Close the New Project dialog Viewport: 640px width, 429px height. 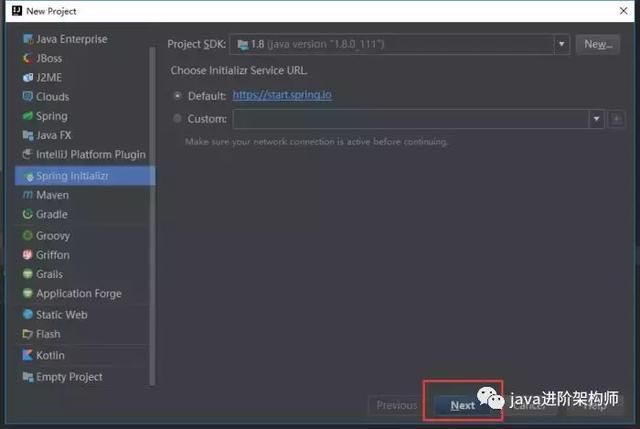624,11
